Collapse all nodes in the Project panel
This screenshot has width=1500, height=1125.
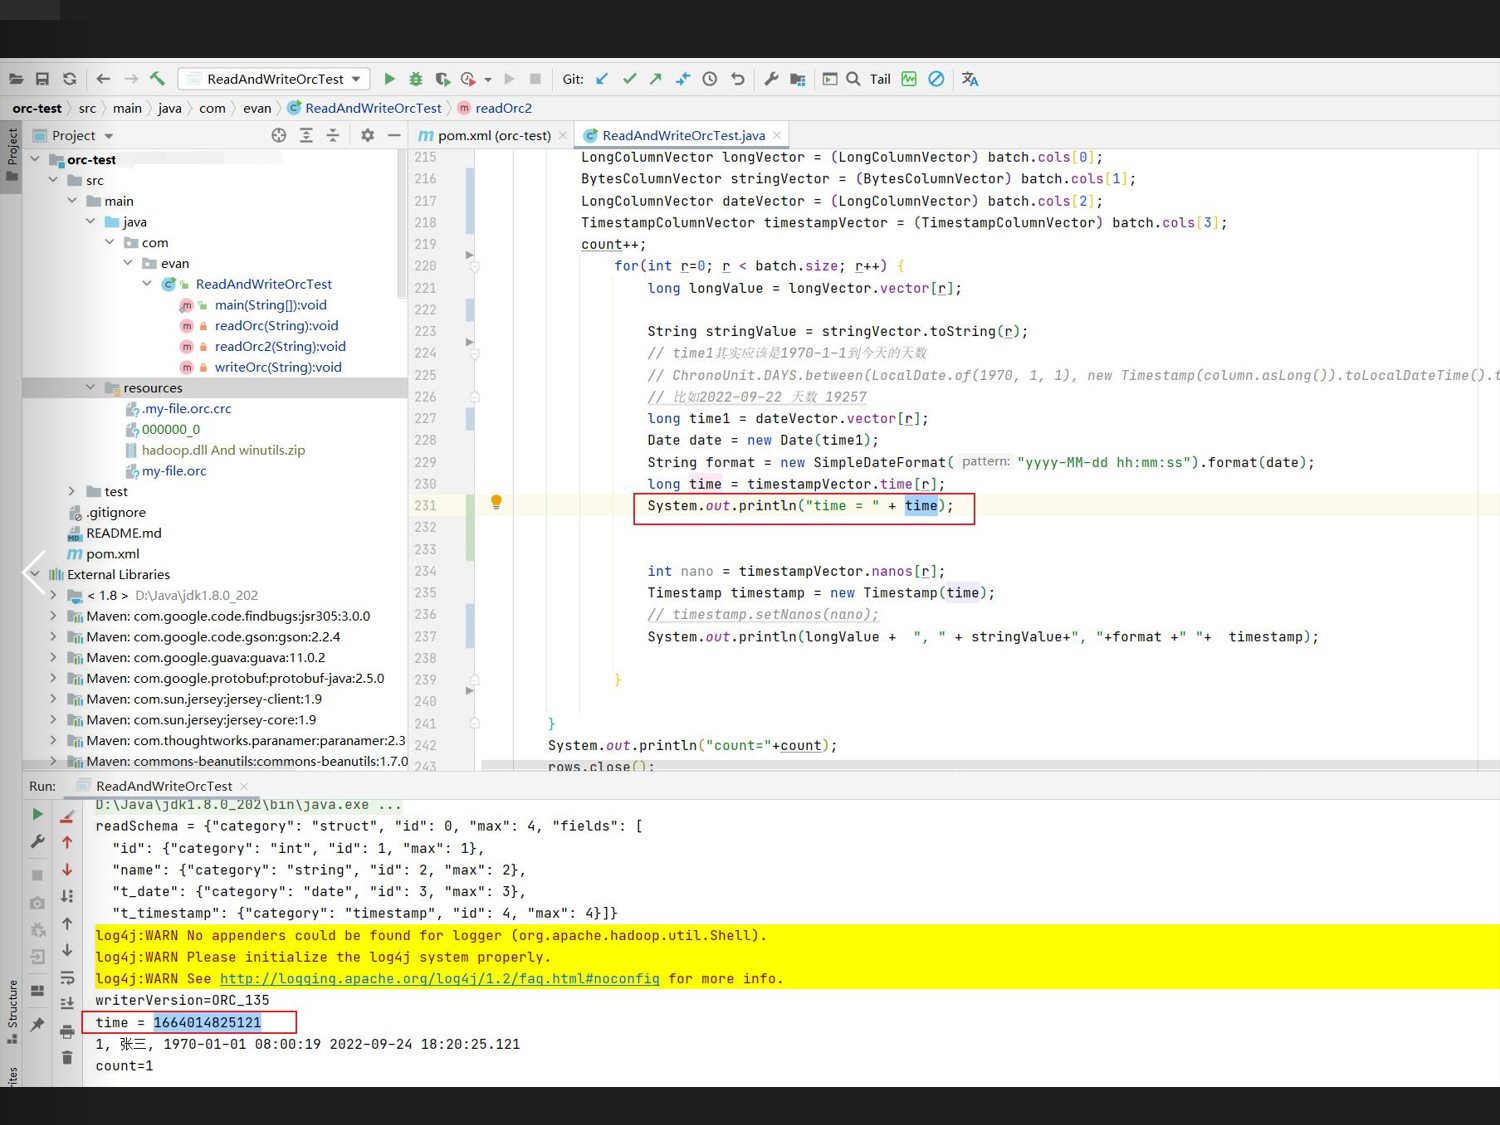[x=333, y=135]
